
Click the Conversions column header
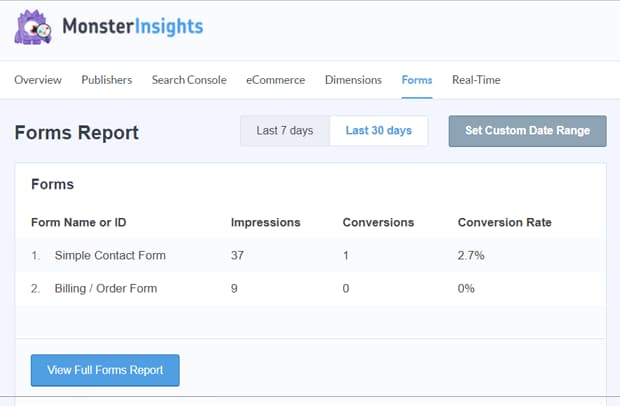point(378,223)
